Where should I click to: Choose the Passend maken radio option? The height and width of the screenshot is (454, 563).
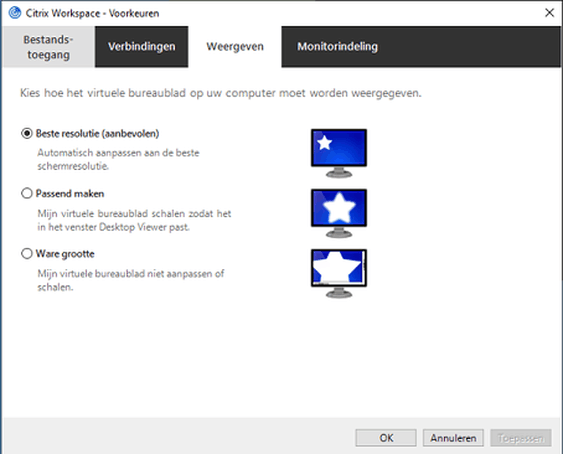pyautogui.click(x=27, y=194)
